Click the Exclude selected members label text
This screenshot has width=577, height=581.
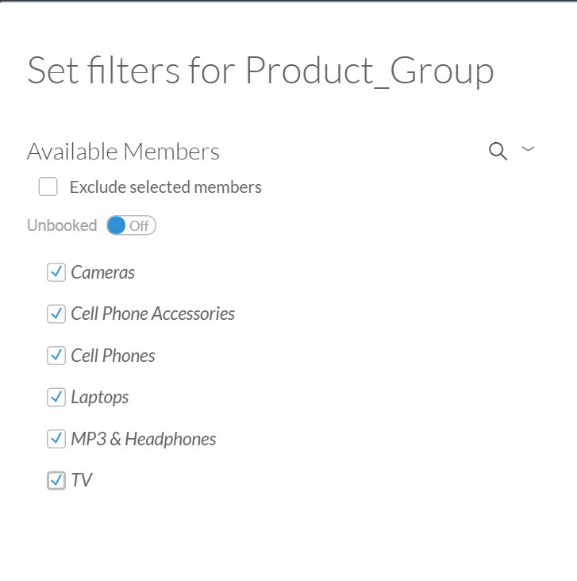tap(166, 187)
